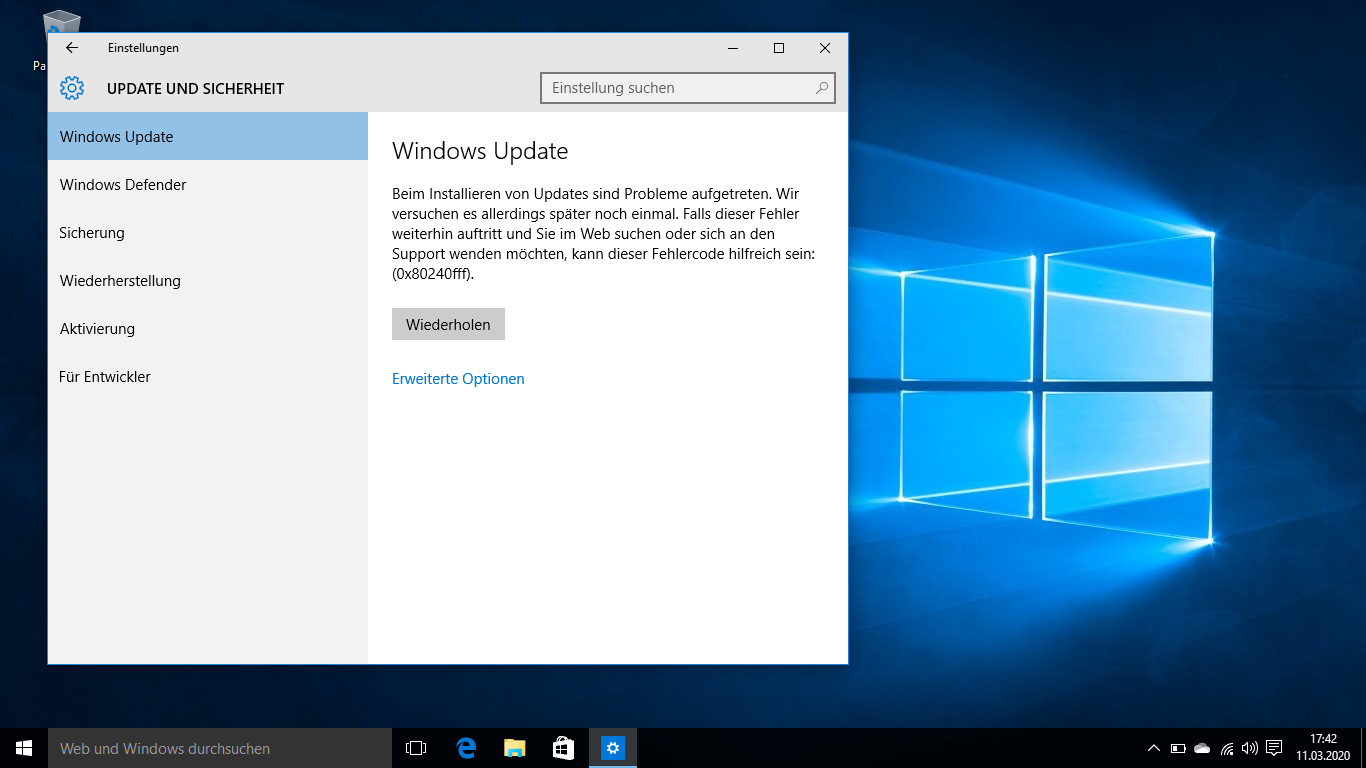Open the volume control in system tray
Screen dimensions: 1366x768
point(1250,748)
